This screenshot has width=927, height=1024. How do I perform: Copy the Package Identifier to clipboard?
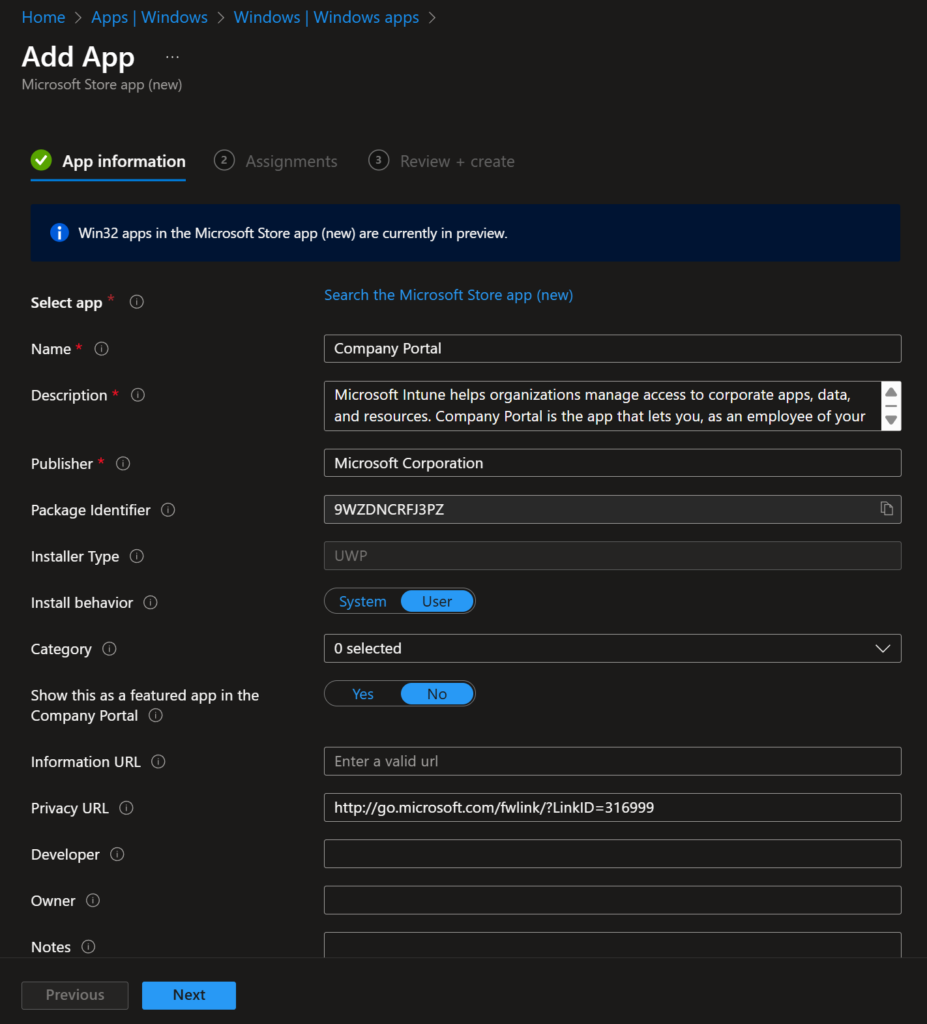(x=886, y=509)
